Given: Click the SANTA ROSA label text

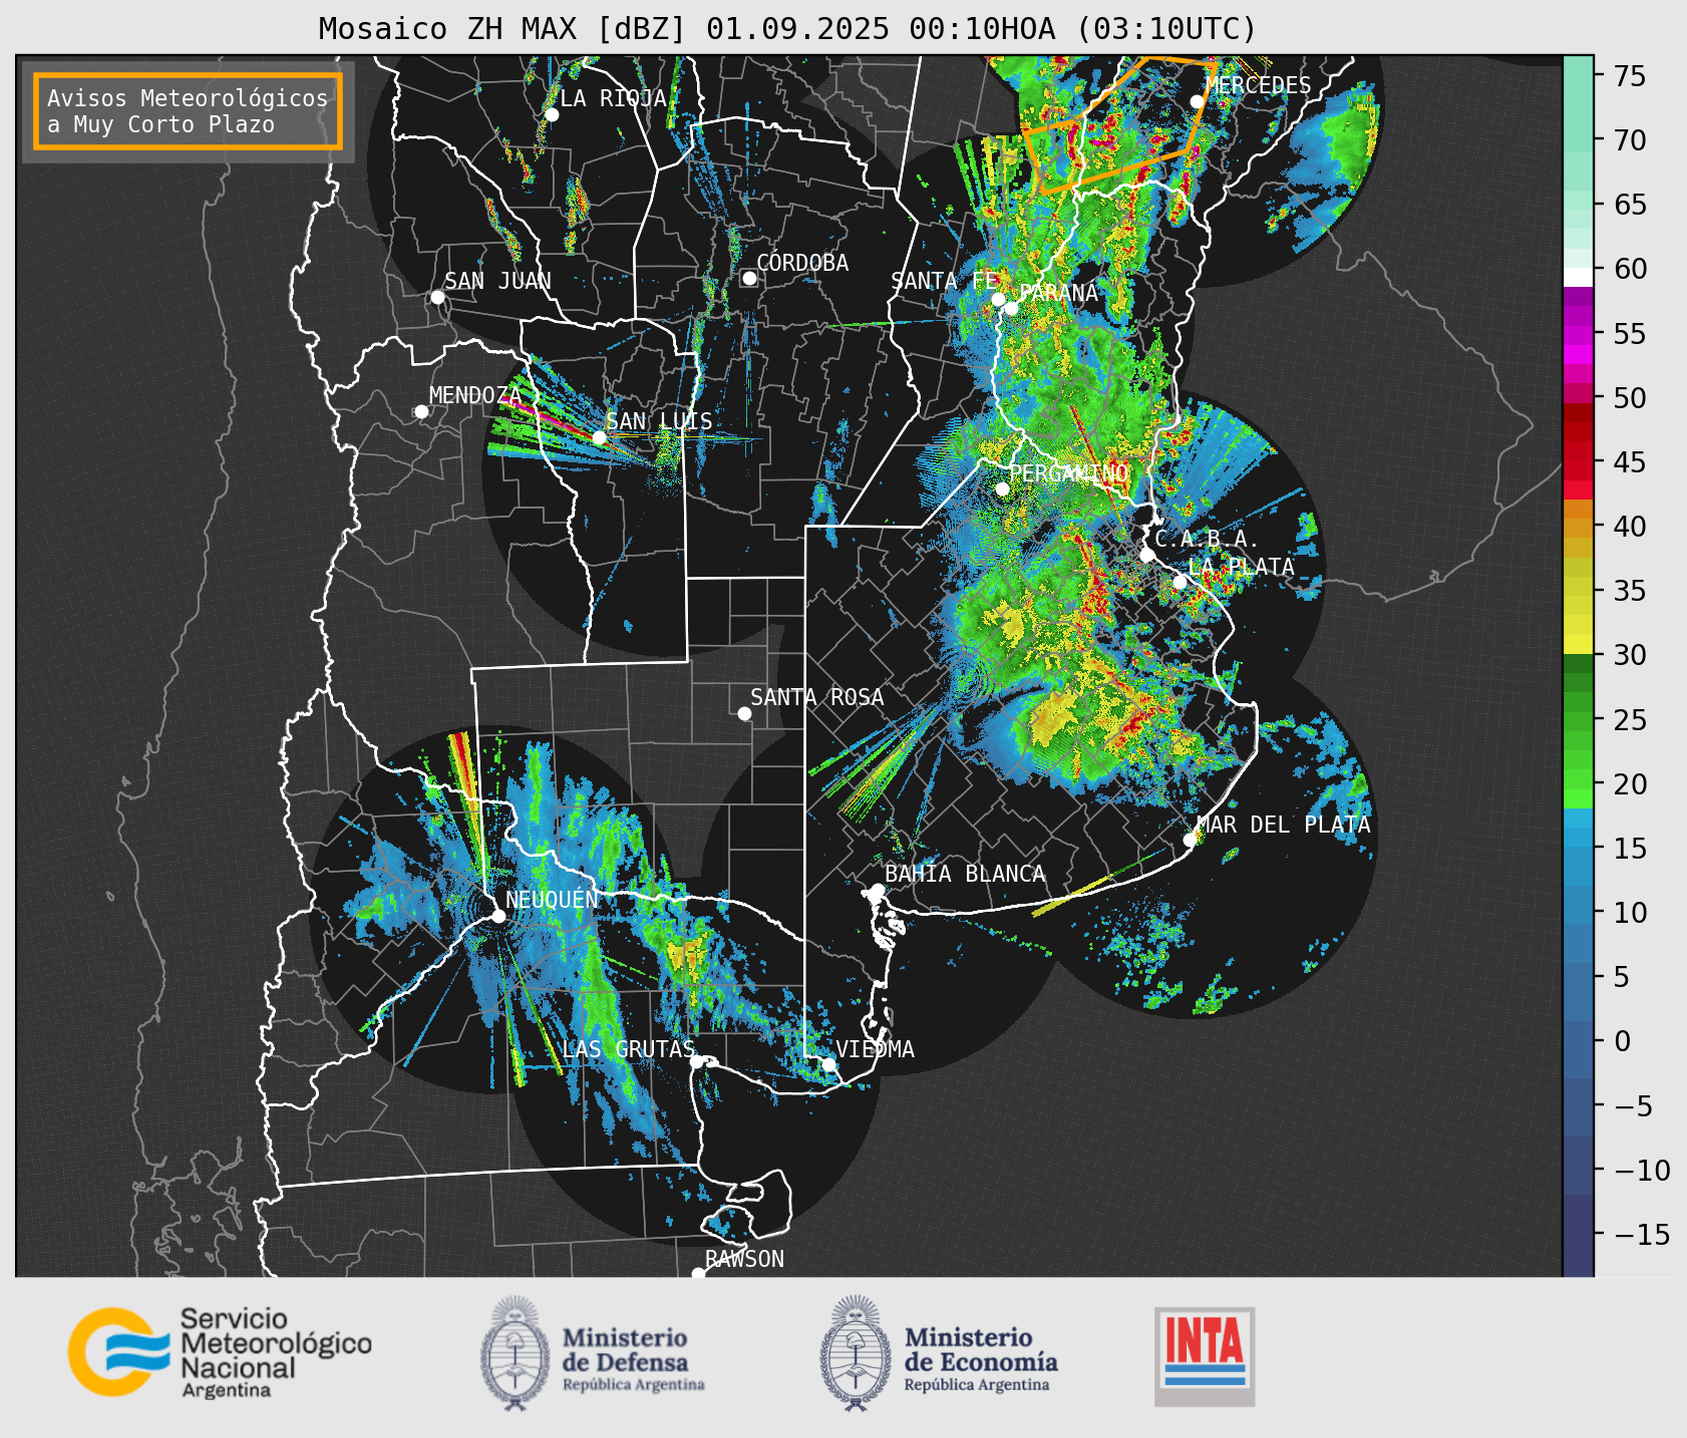Looking at the screenshot, I should [818, 697].
